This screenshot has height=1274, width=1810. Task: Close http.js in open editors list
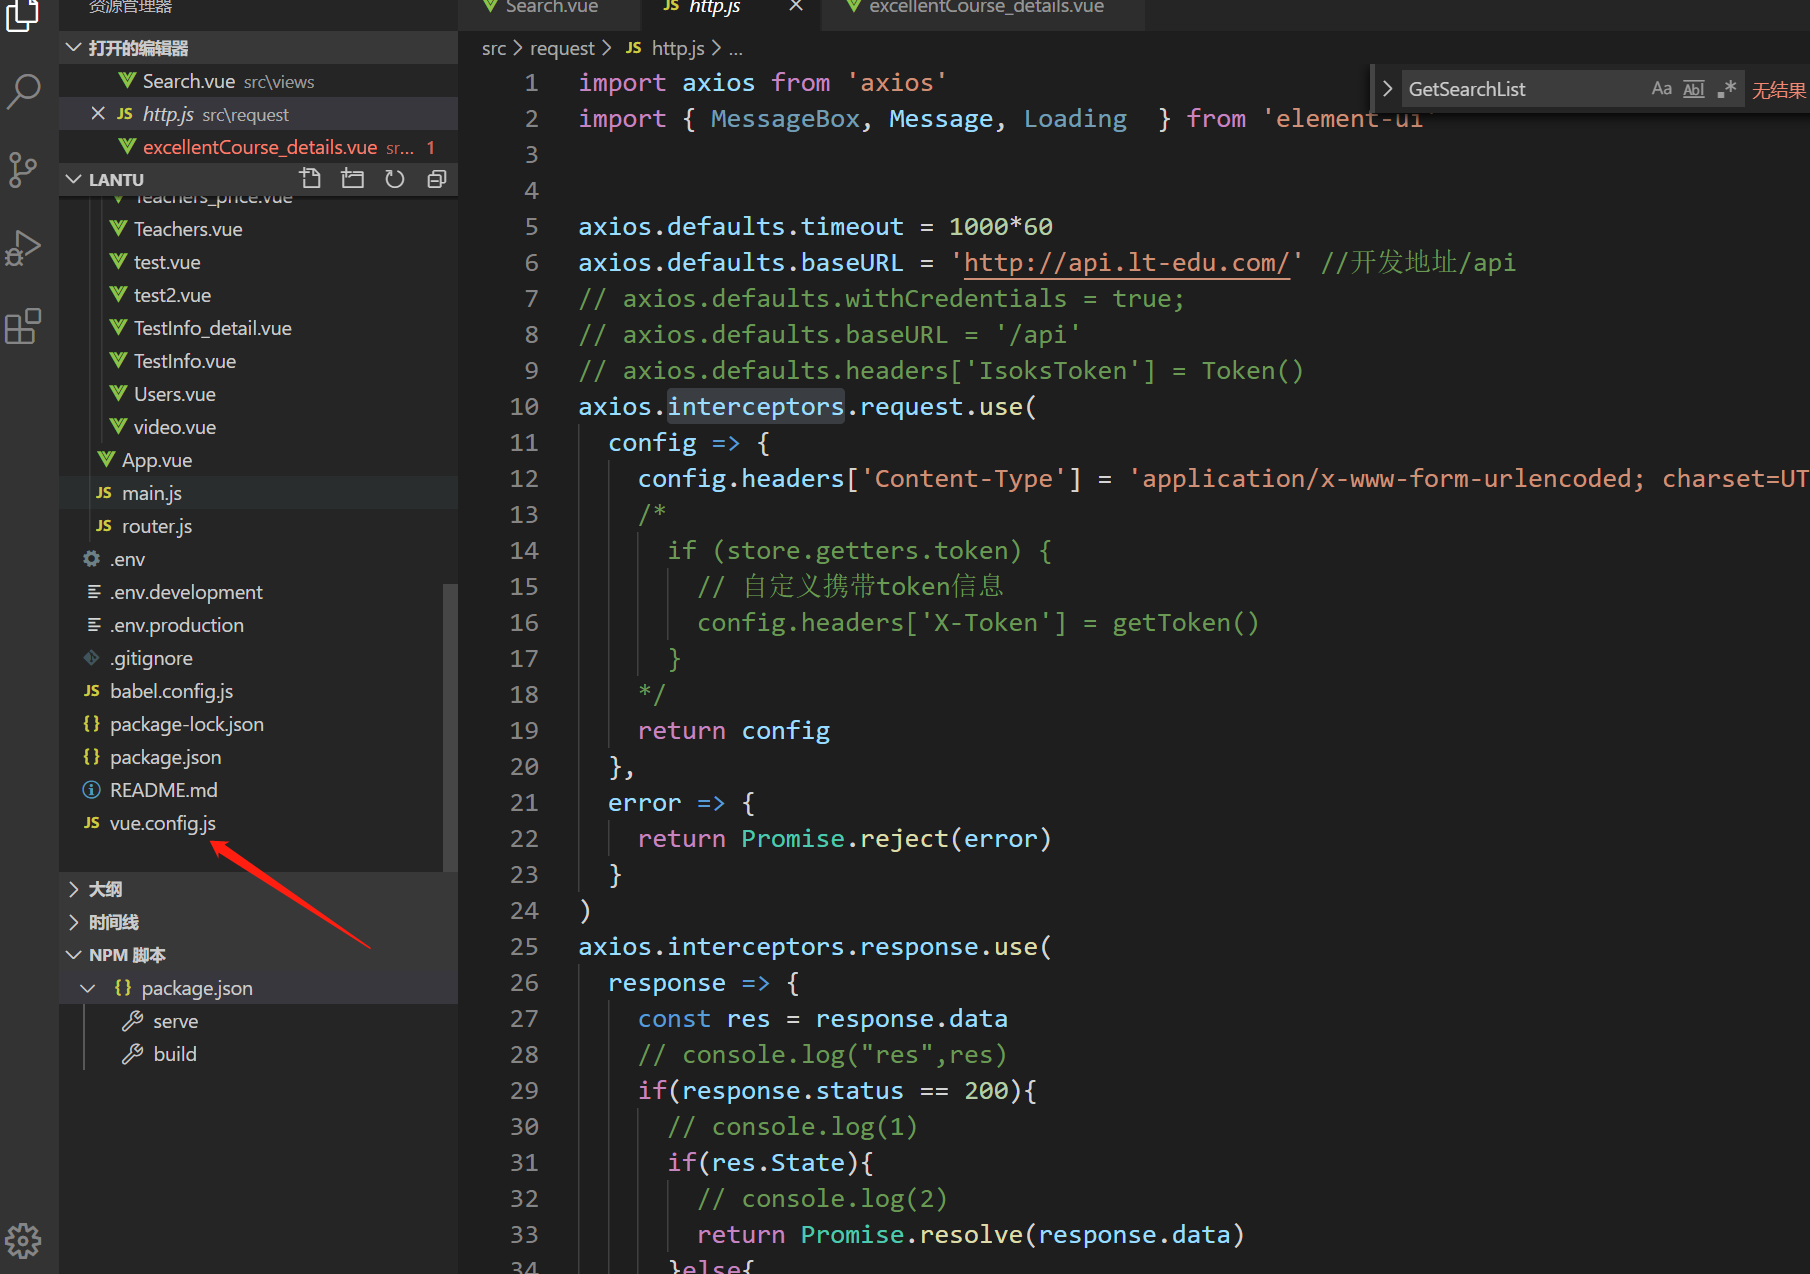coord(98,114)
